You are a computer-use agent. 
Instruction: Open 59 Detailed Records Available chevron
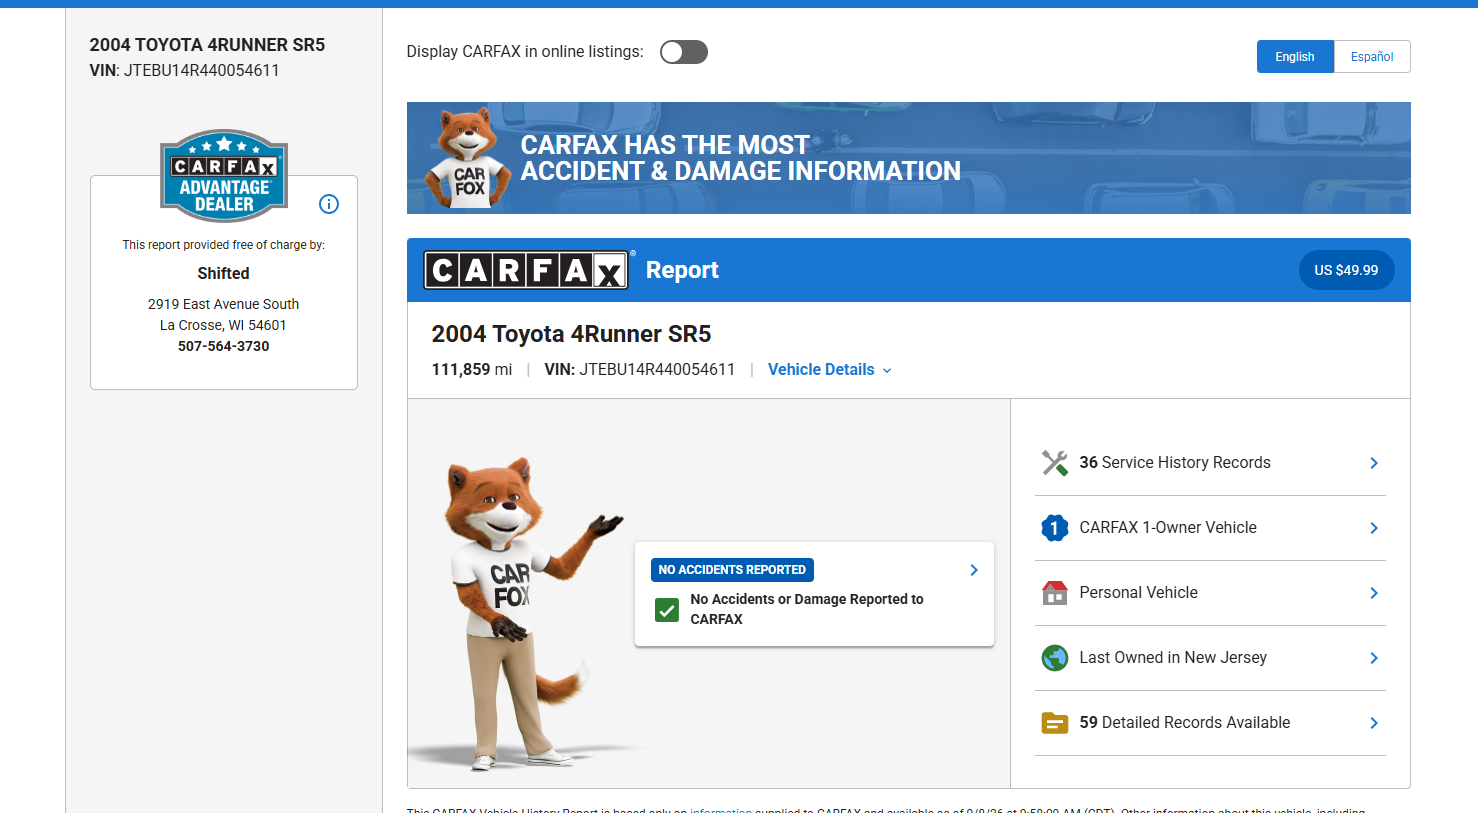pos(1374,723)
